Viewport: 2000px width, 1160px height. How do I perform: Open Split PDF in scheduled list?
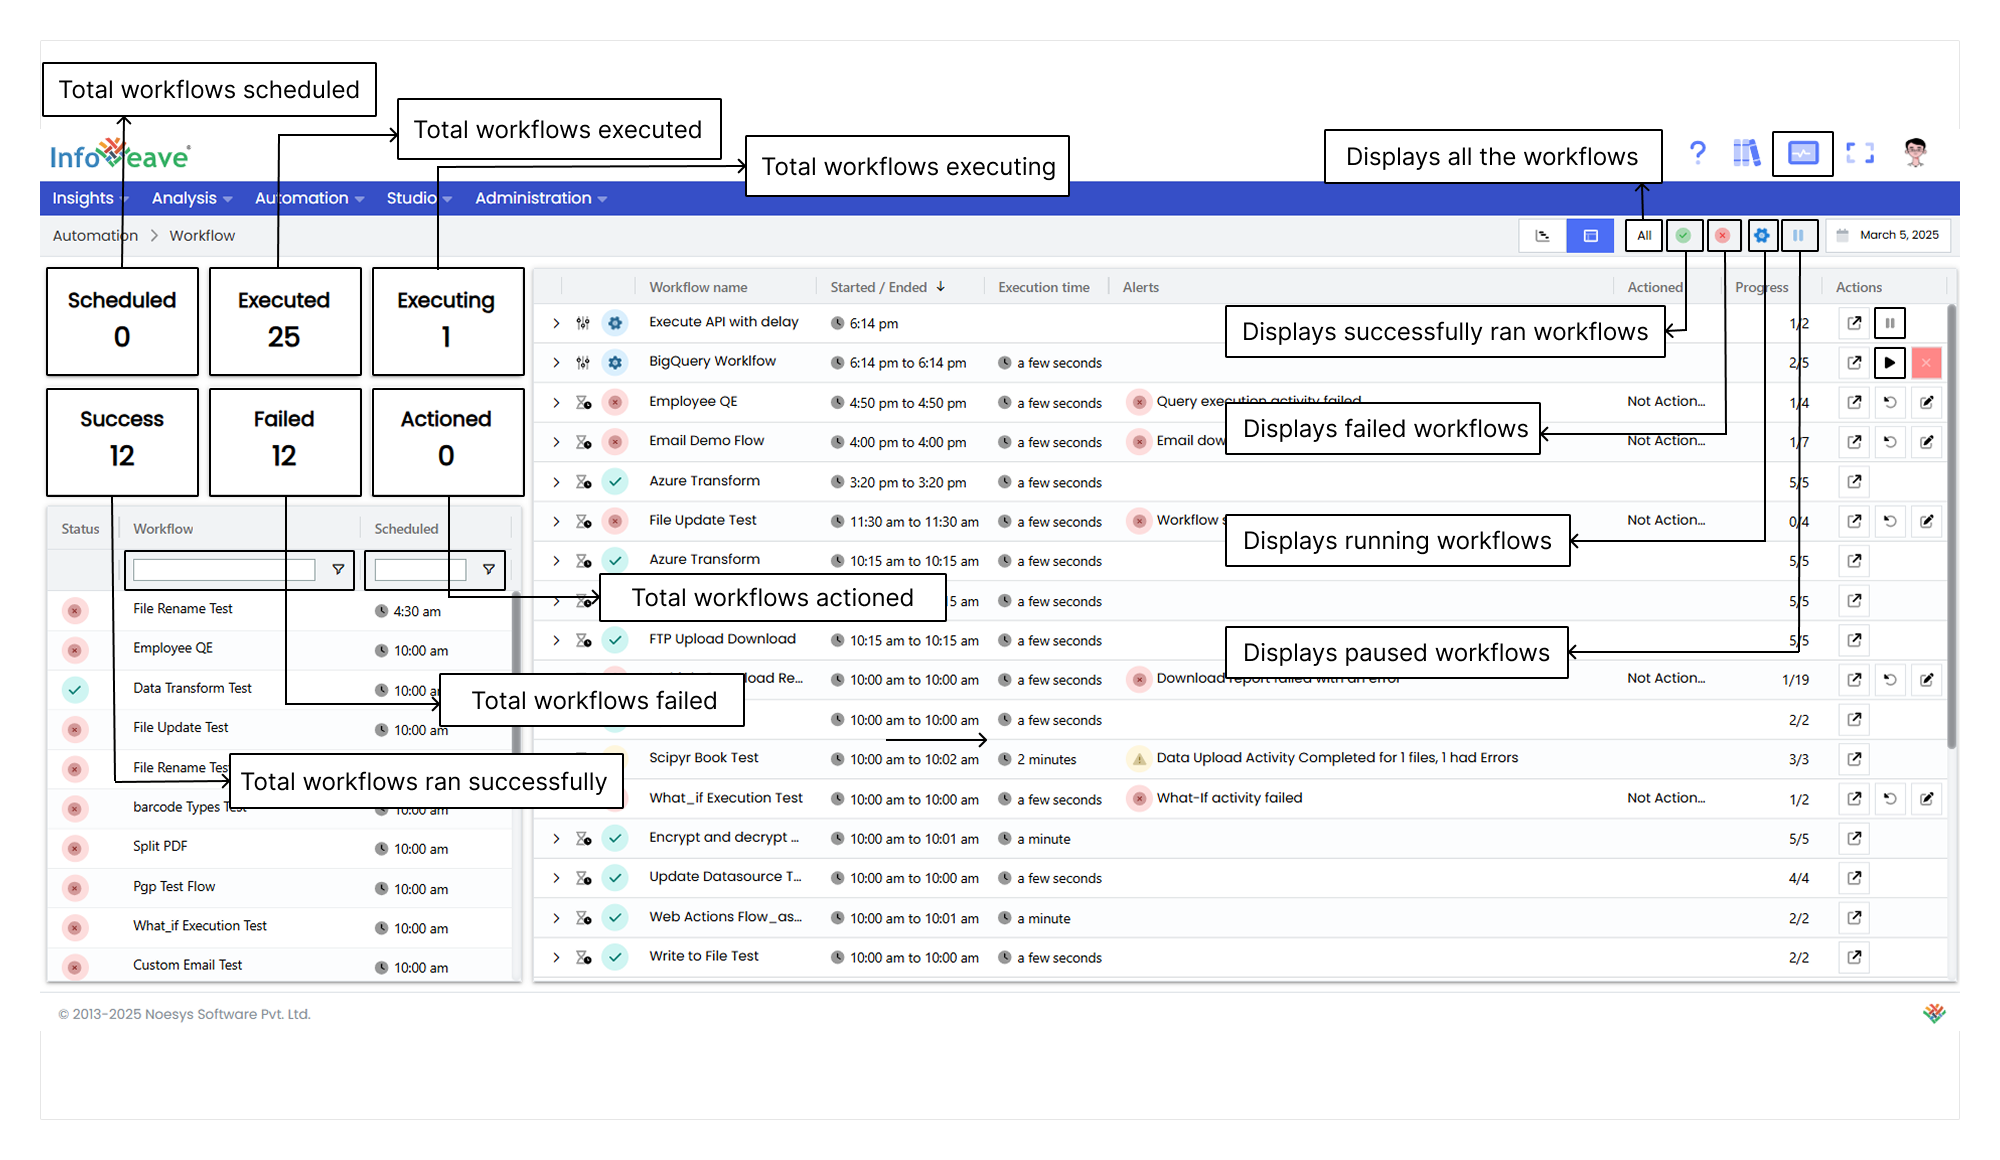click(x=160, y=846)
